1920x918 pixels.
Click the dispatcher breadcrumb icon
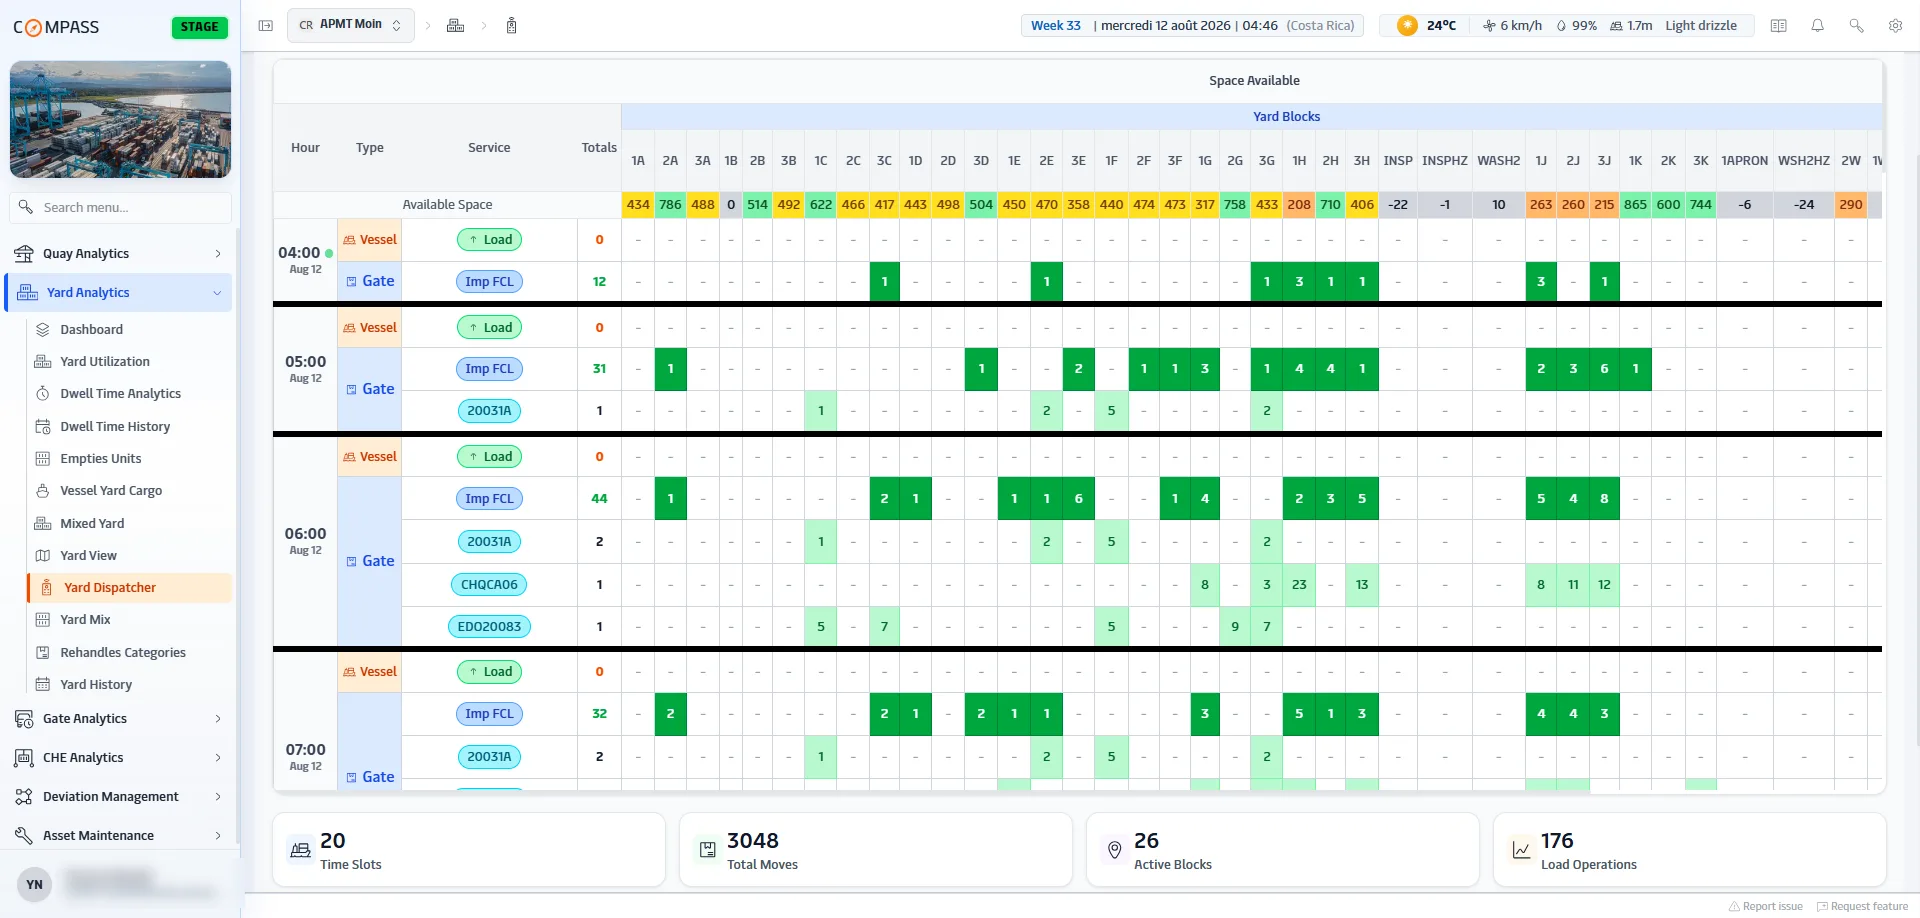[511, 26]
